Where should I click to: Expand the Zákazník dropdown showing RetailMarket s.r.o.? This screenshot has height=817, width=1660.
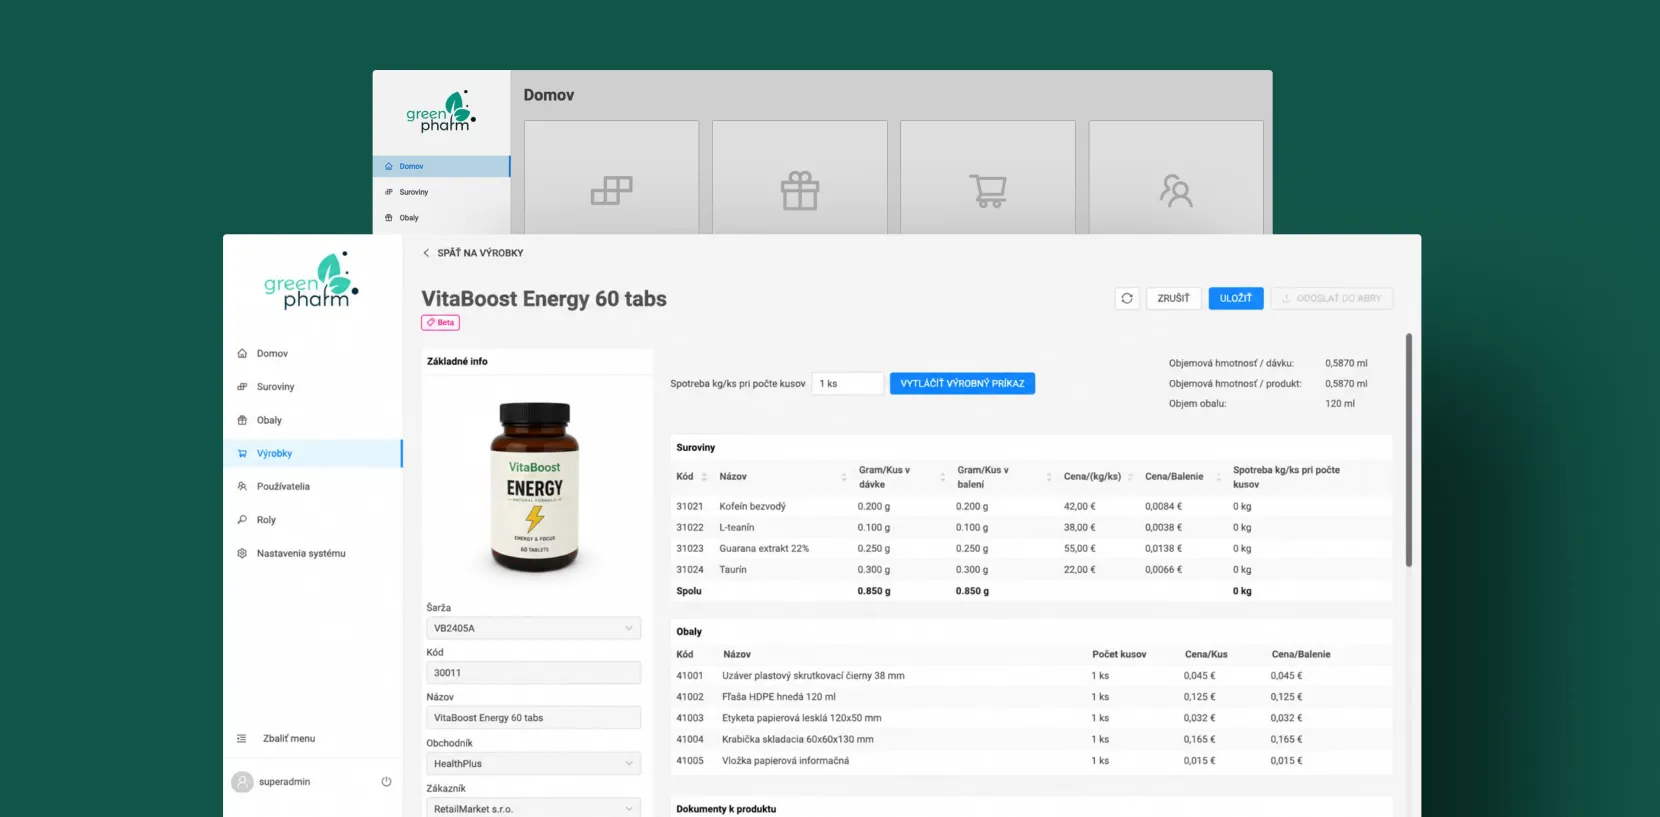click(x=533, y=808)
